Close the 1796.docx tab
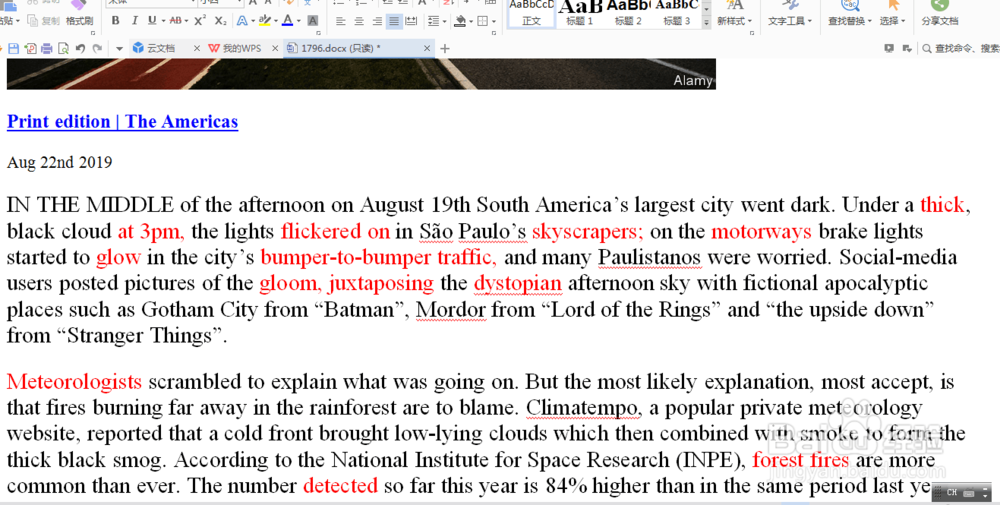 pyautogui.click(x=427, y=48)
